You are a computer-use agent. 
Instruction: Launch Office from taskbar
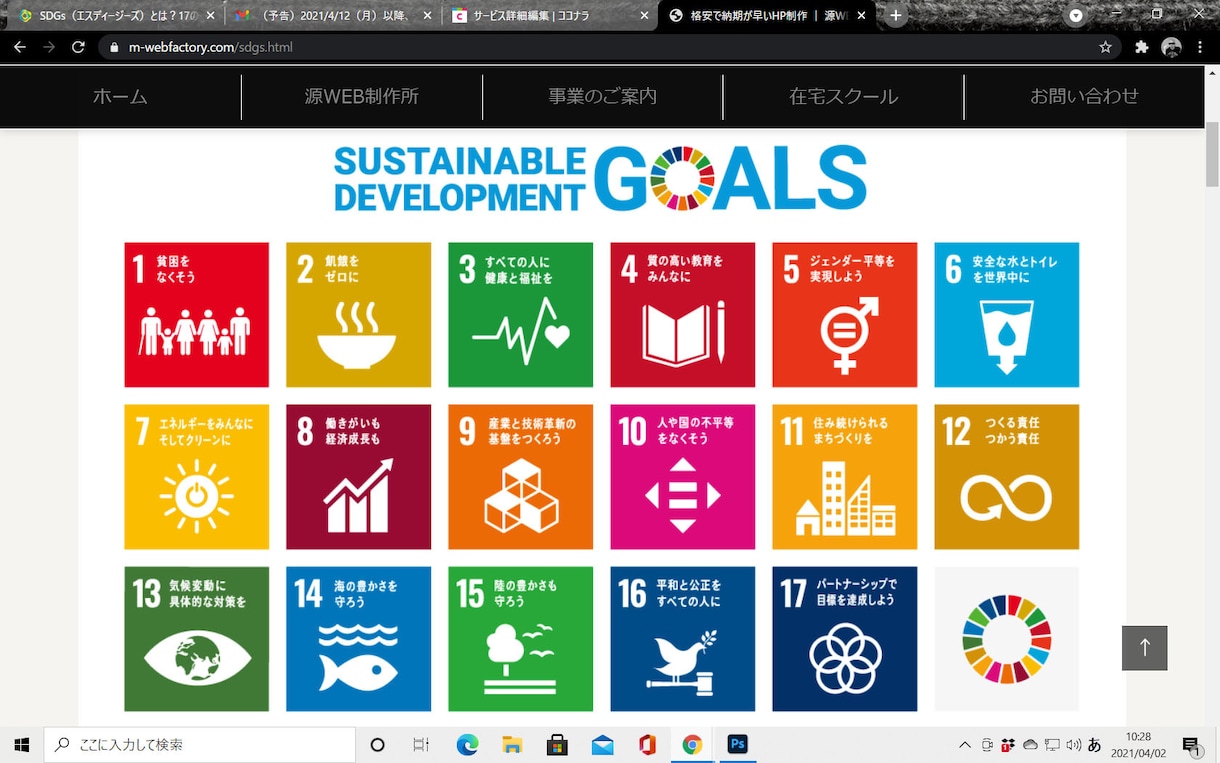coord(647,745)
